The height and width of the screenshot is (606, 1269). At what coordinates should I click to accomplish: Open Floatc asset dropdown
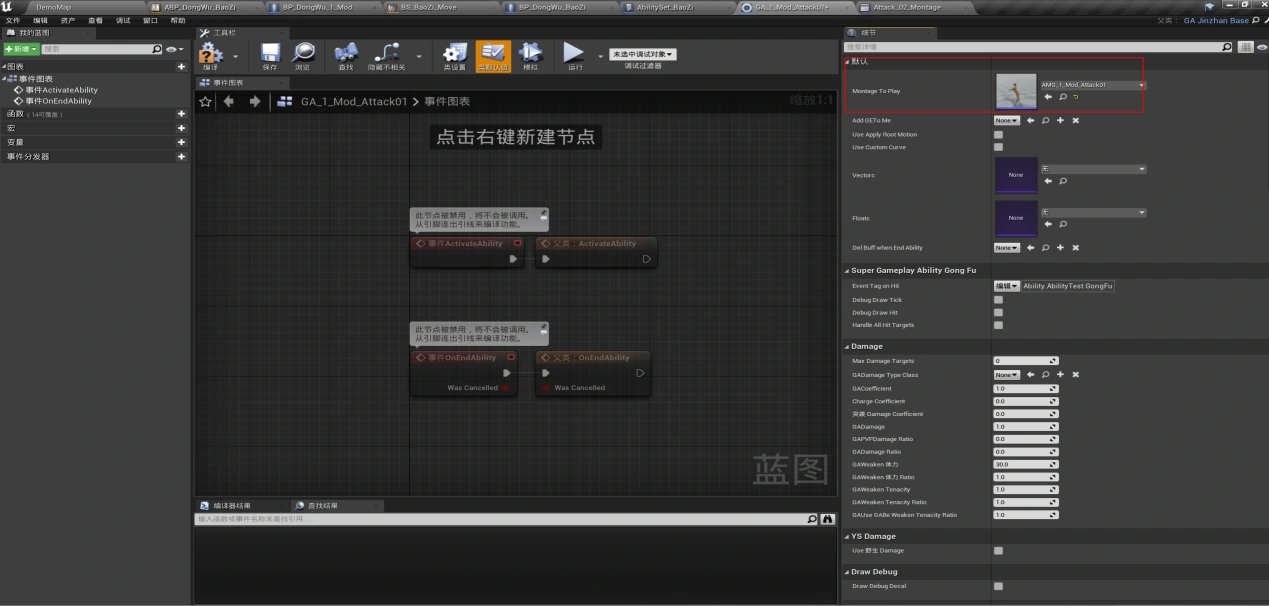tap(1093, 212)
